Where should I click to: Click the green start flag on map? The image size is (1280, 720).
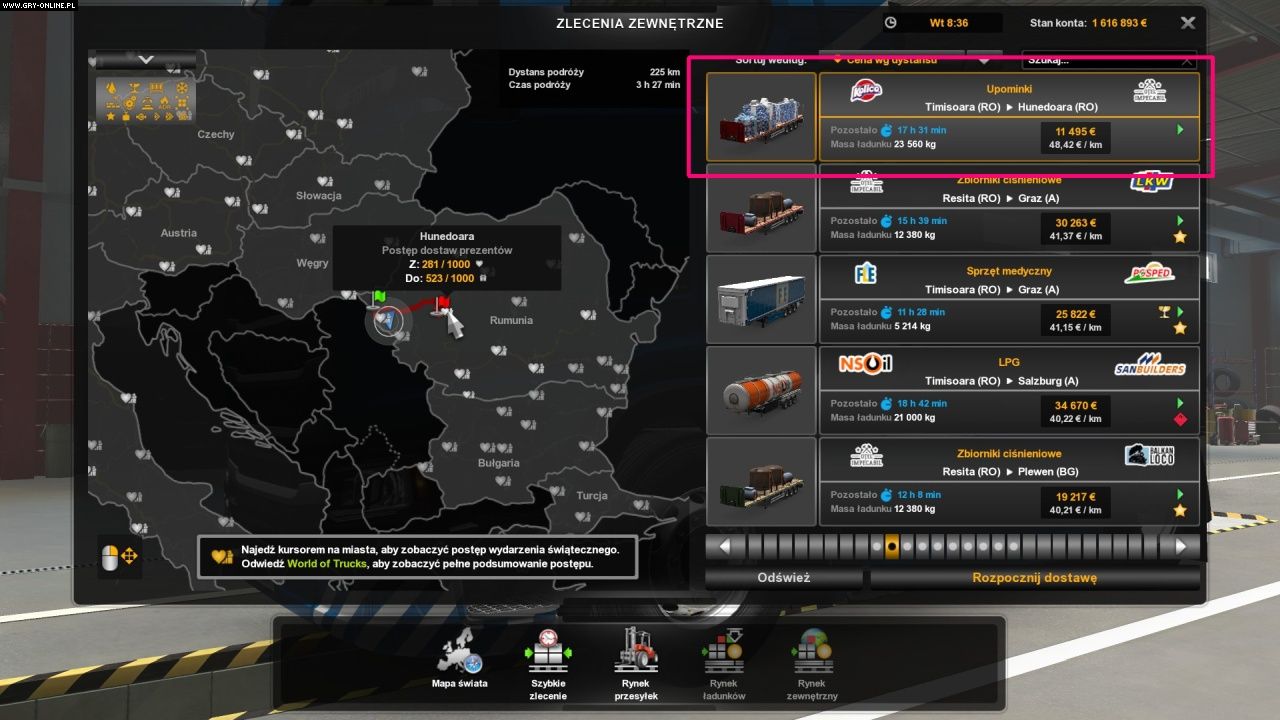click(x=379, y=297)
